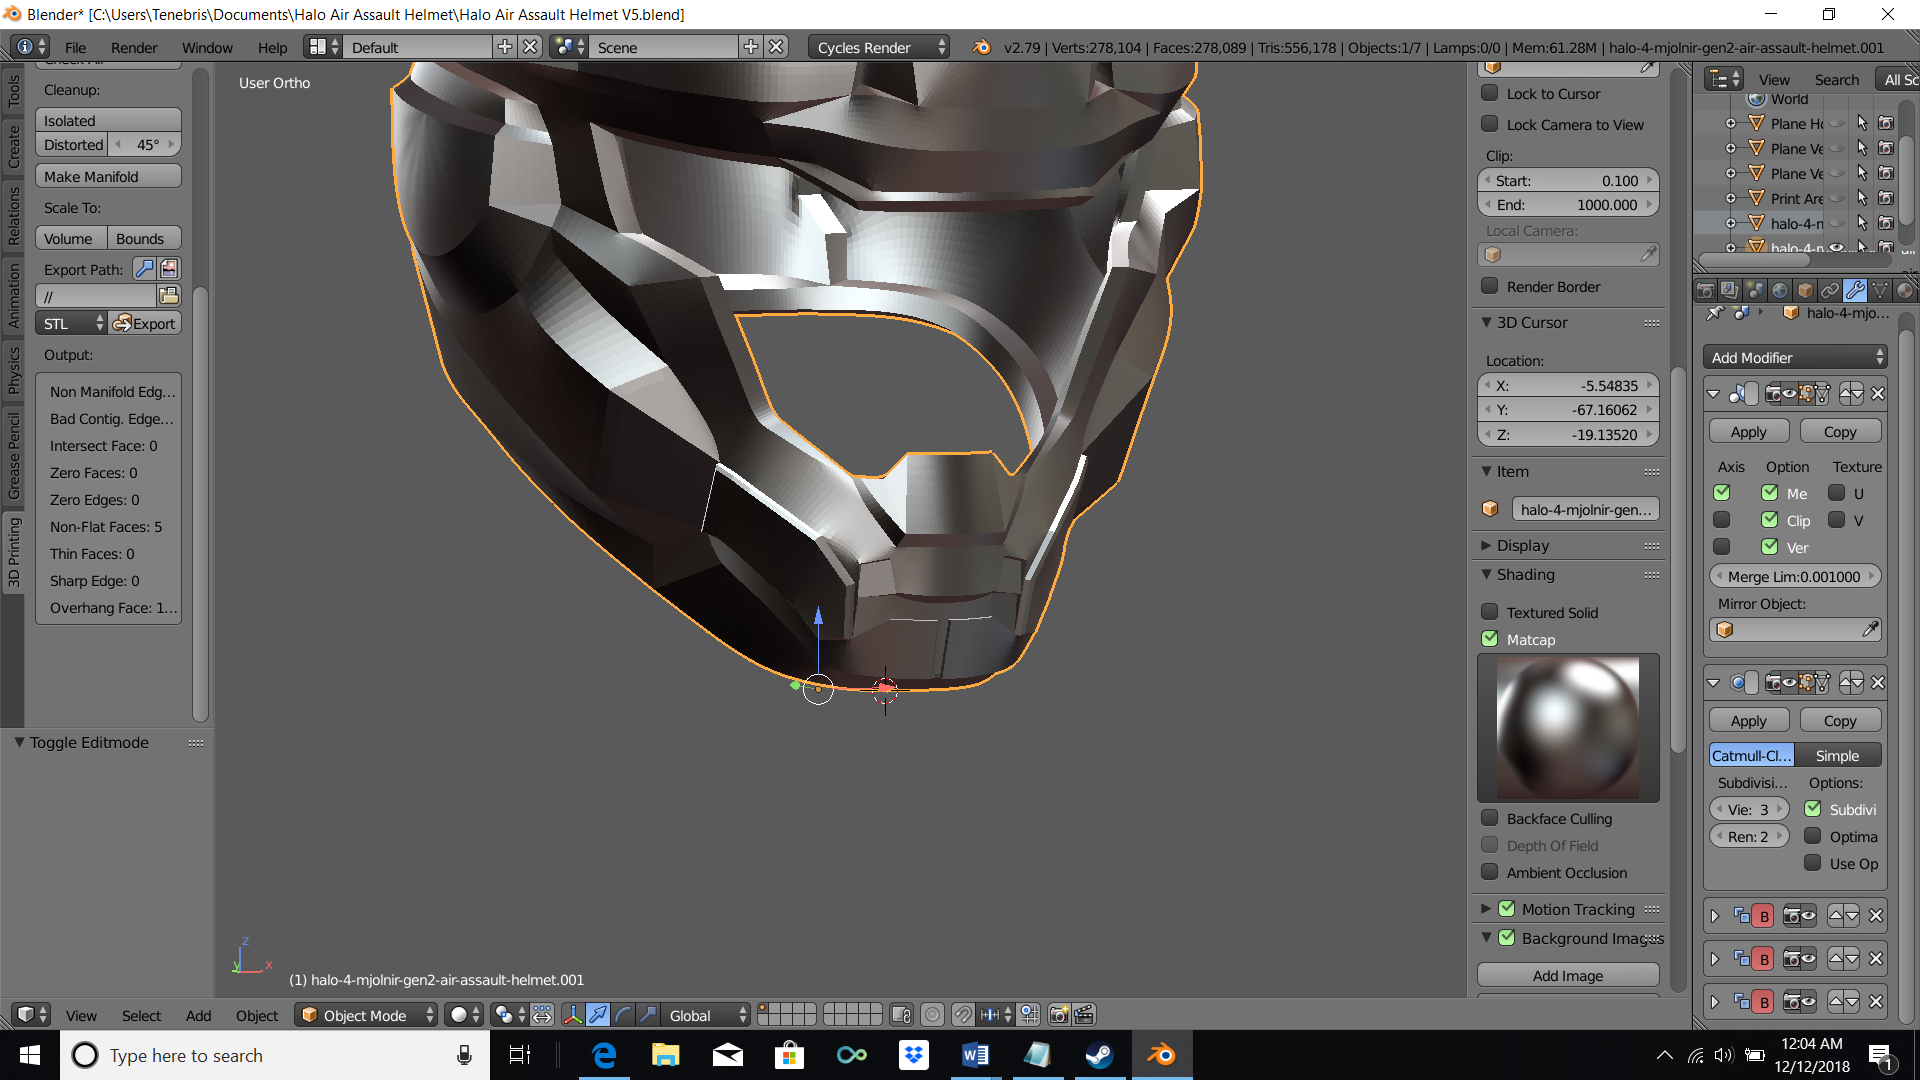Open the STL export format dropdown
The height and width of the screenshot is (1080, 1920).
72,323
